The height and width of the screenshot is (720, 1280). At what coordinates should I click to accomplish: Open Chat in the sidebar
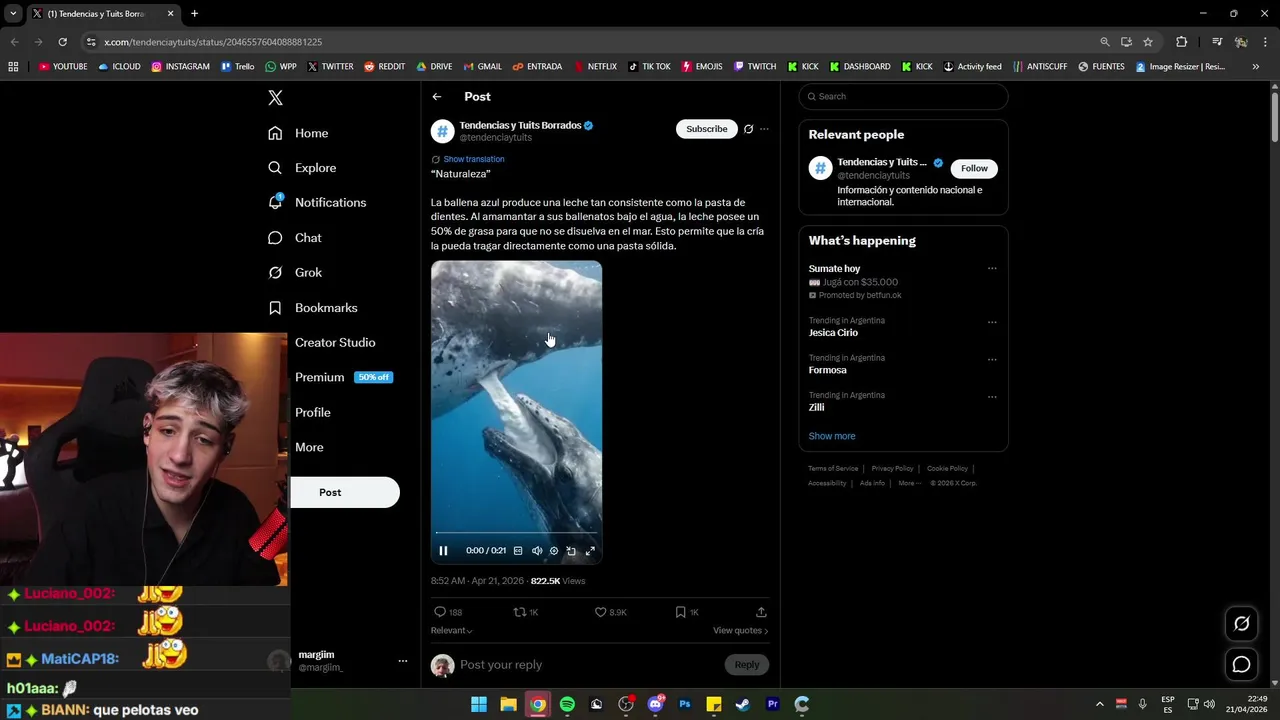coord(295,238)
